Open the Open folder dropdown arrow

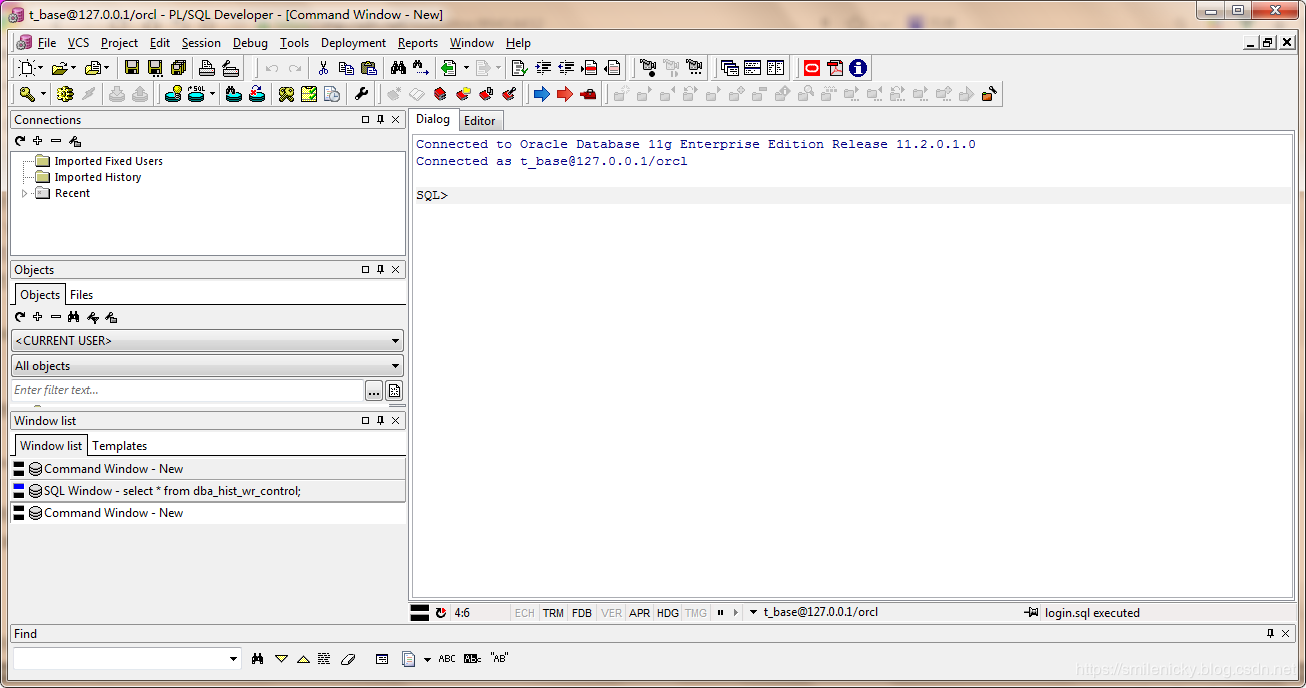pos(73,68)
